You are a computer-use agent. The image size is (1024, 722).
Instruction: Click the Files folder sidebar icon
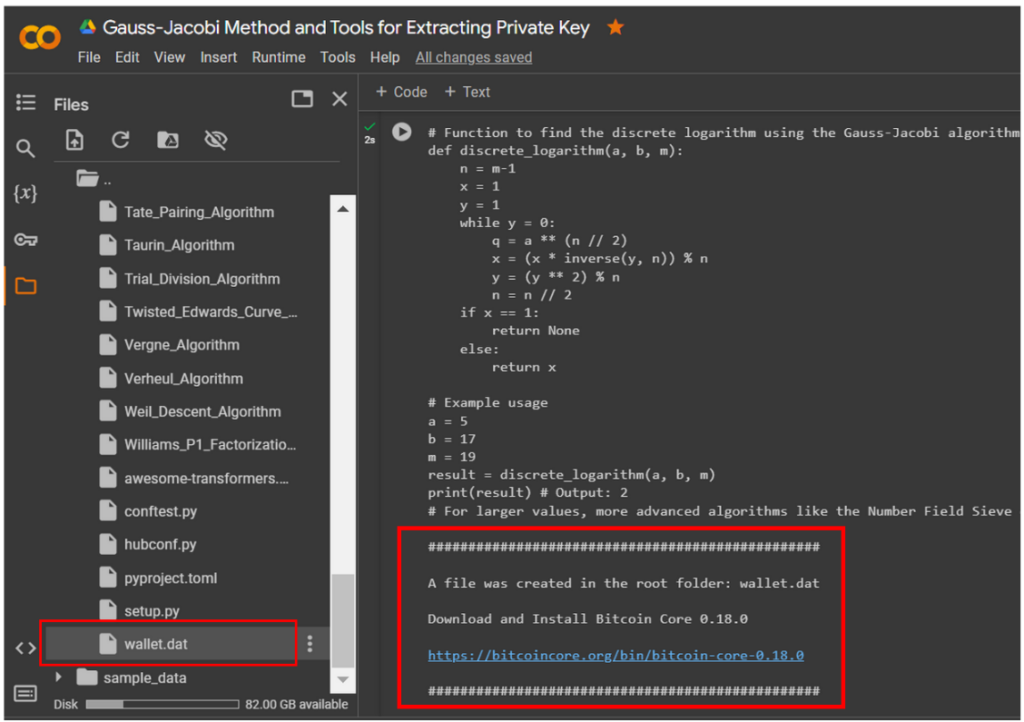click(x=25, y=285)
